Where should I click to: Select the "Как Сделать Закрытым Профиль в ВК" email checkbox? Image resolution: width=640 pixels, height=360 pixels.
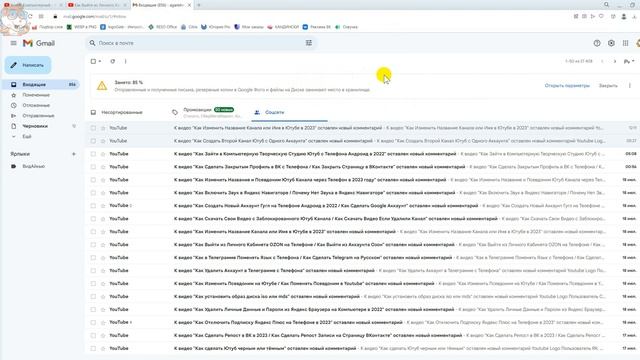tap(93, 167)
